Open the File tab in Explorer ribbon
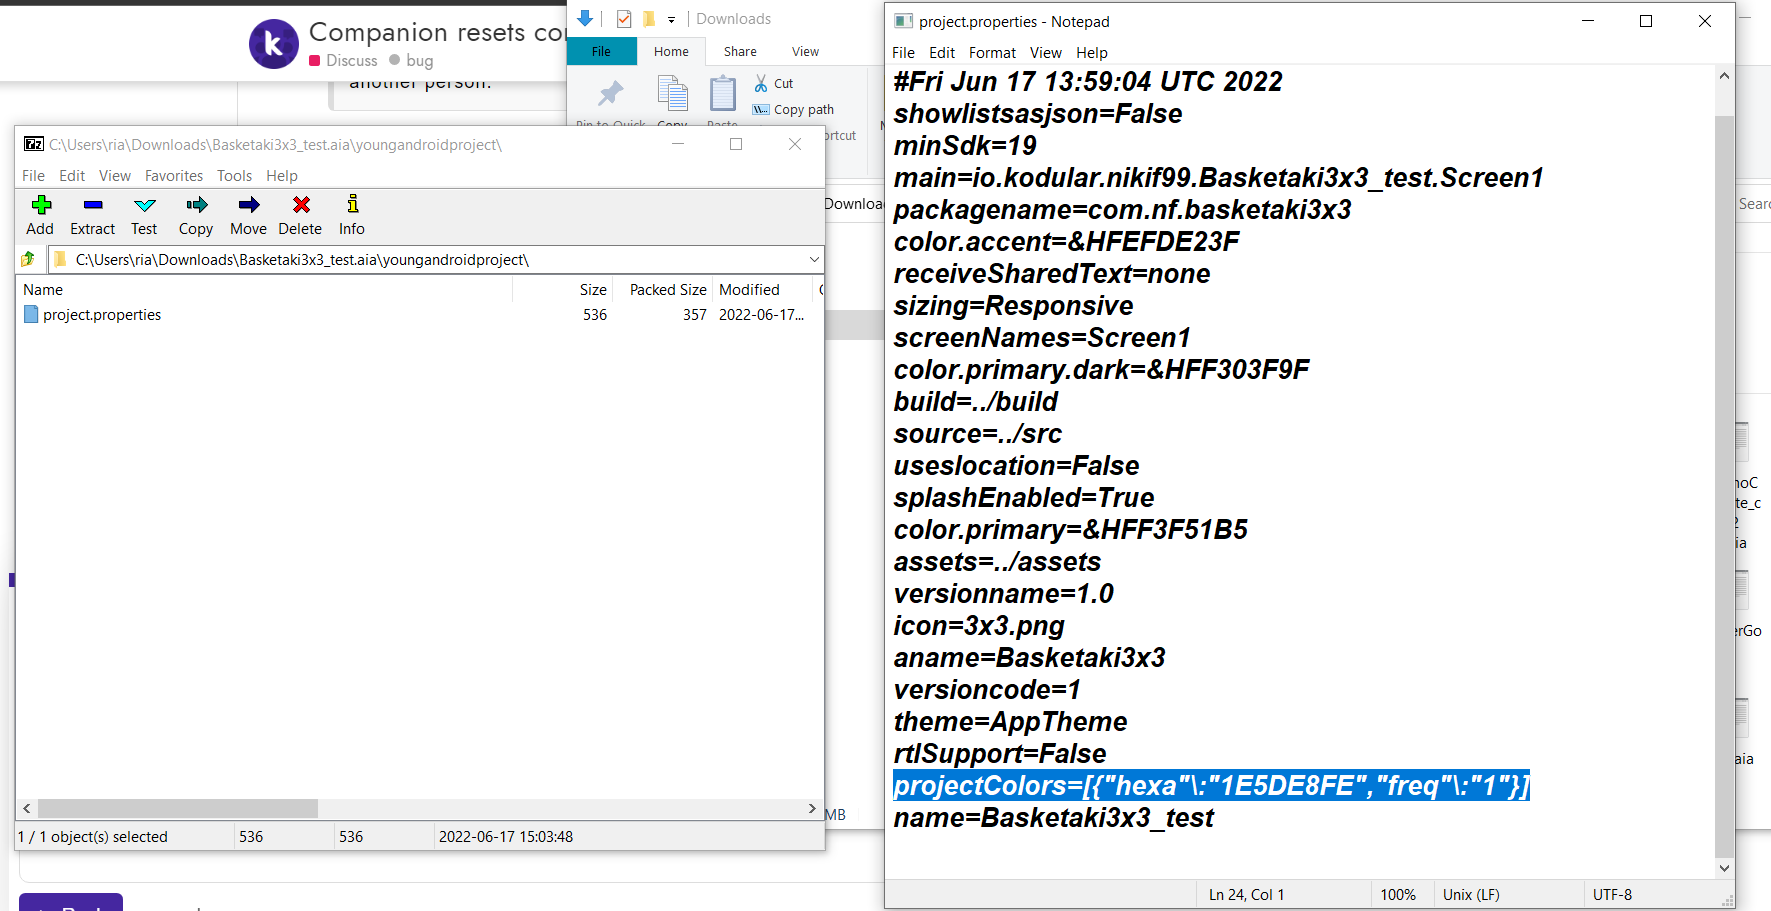This screenshot has height=911, width=1771. [601, 52]
